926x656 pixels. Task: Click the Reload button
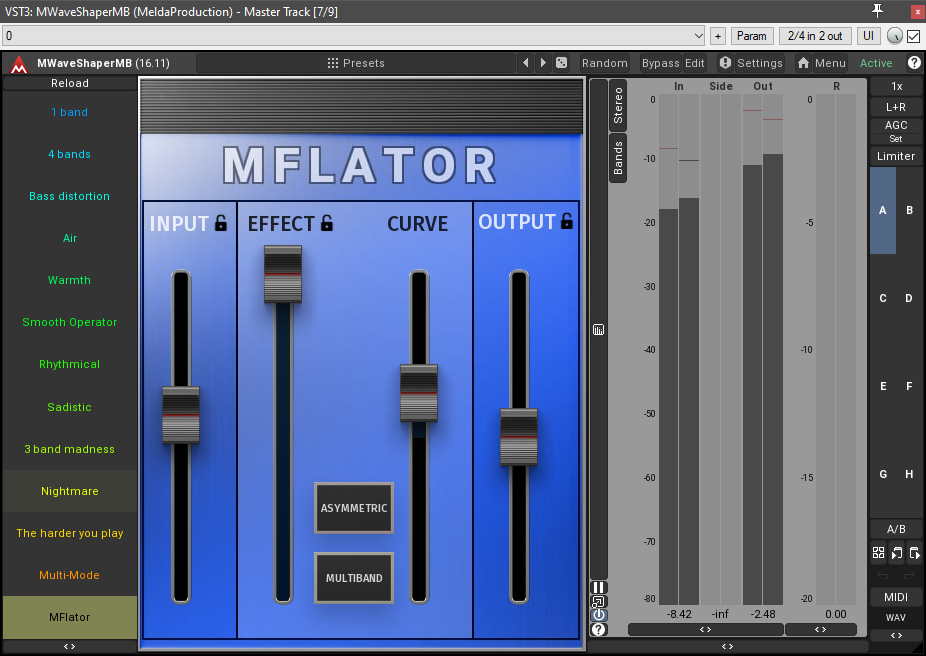click(70, 83)
